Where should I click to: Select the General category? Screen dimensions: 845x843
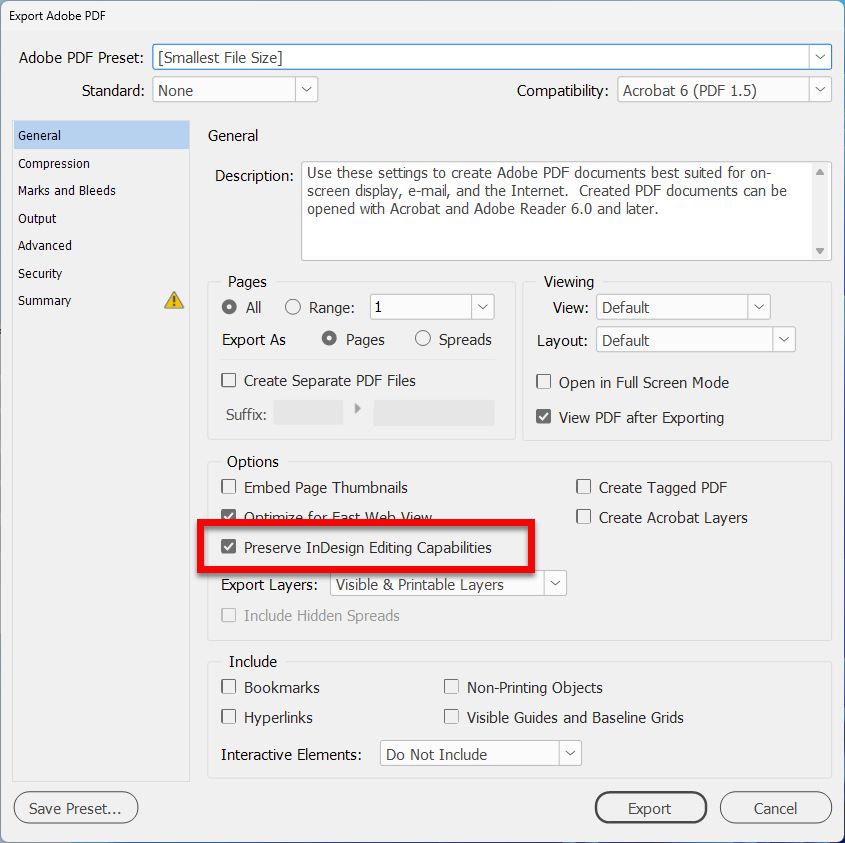click(101, 135)
